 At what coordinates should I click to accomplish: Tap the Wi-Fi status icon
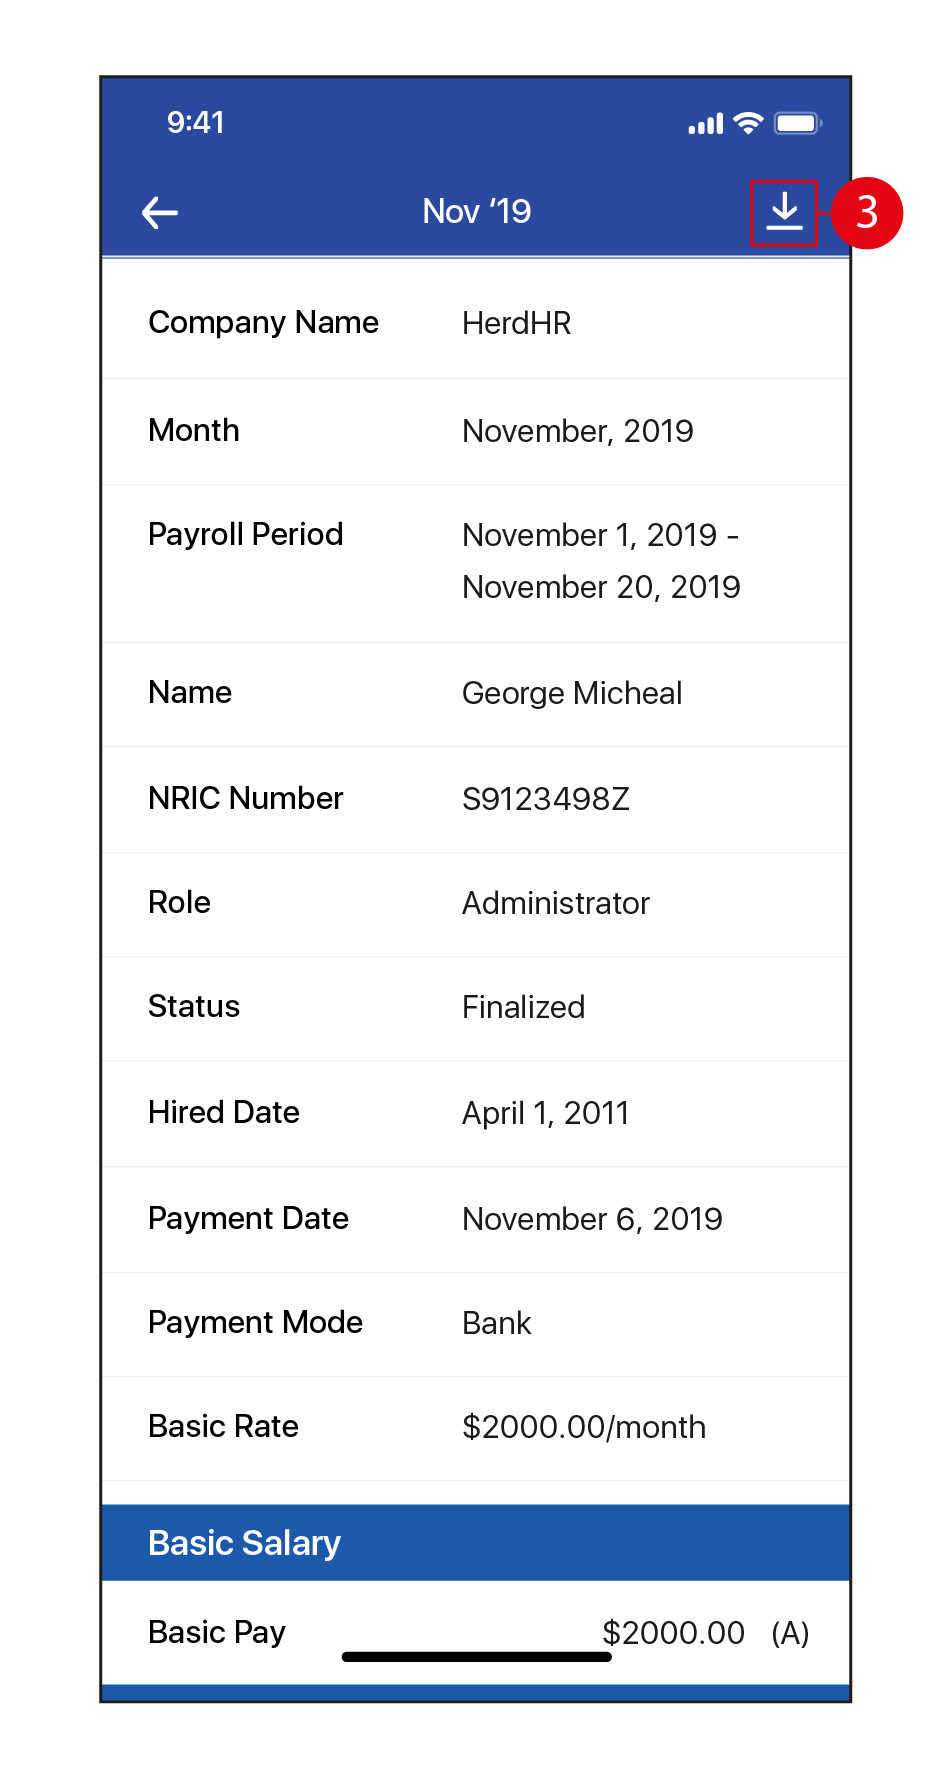click(x=748, y=123)
